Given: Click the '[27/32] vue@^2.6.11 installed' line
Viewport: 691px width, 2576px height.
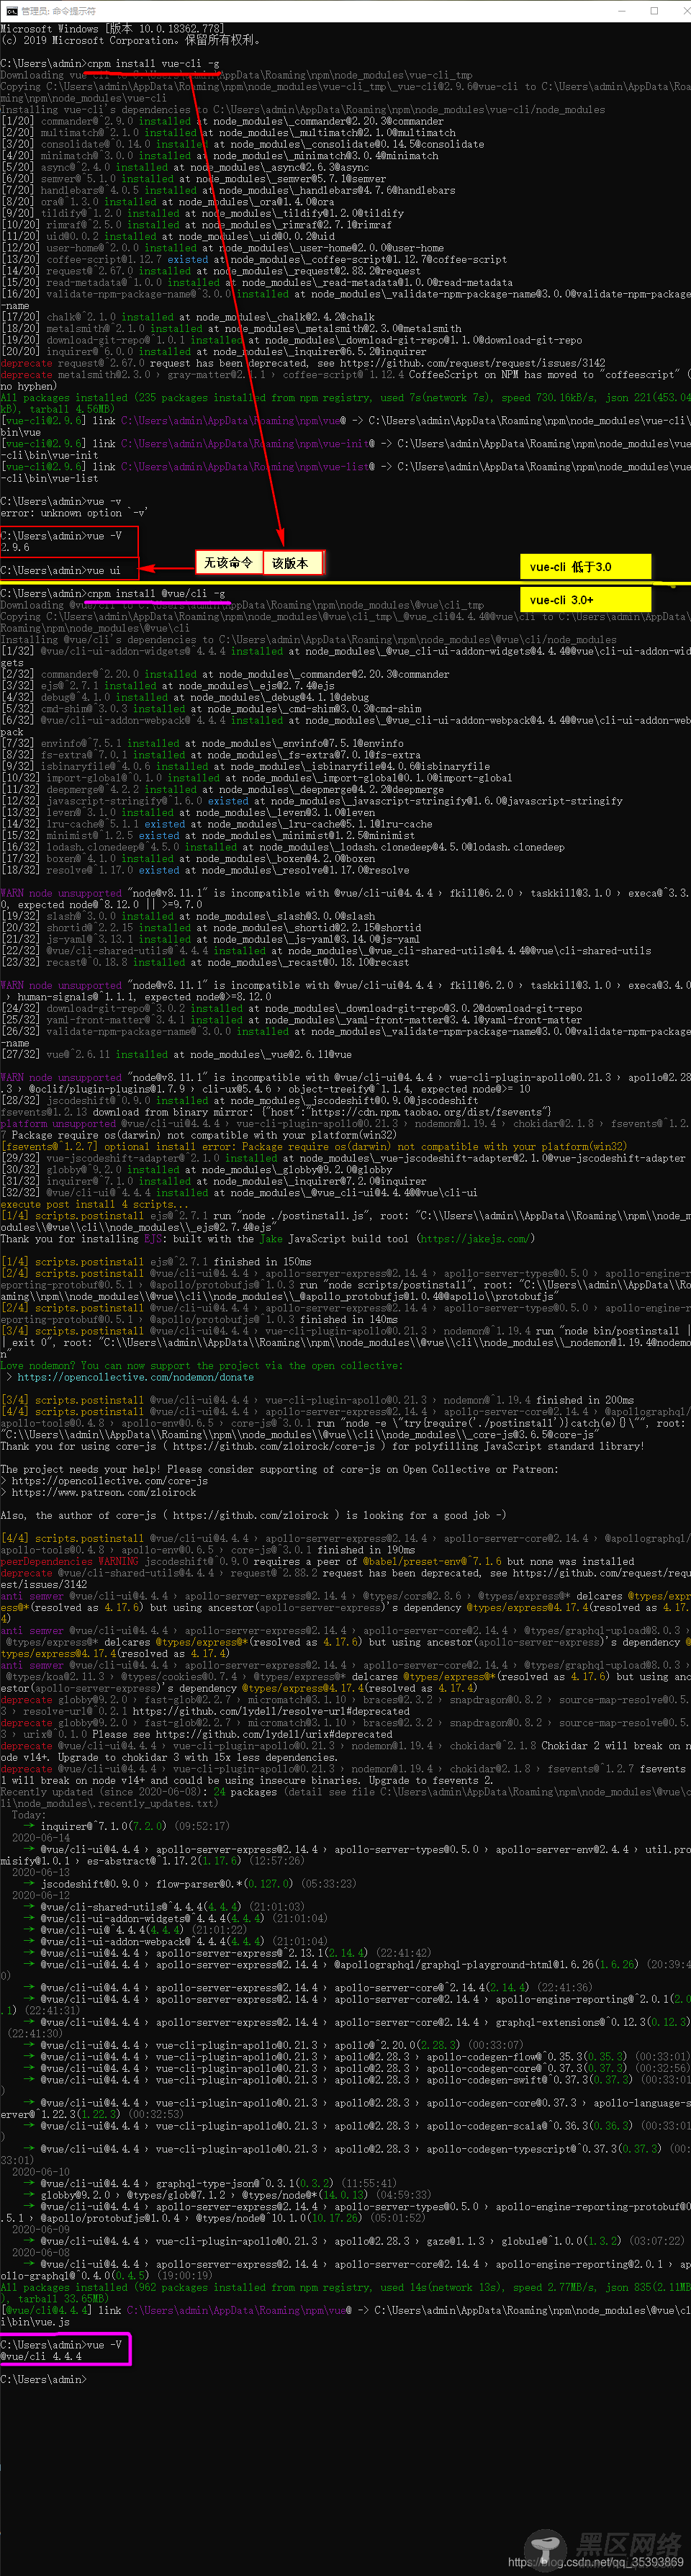Looking at the screenshot, I should point(176,1054).
